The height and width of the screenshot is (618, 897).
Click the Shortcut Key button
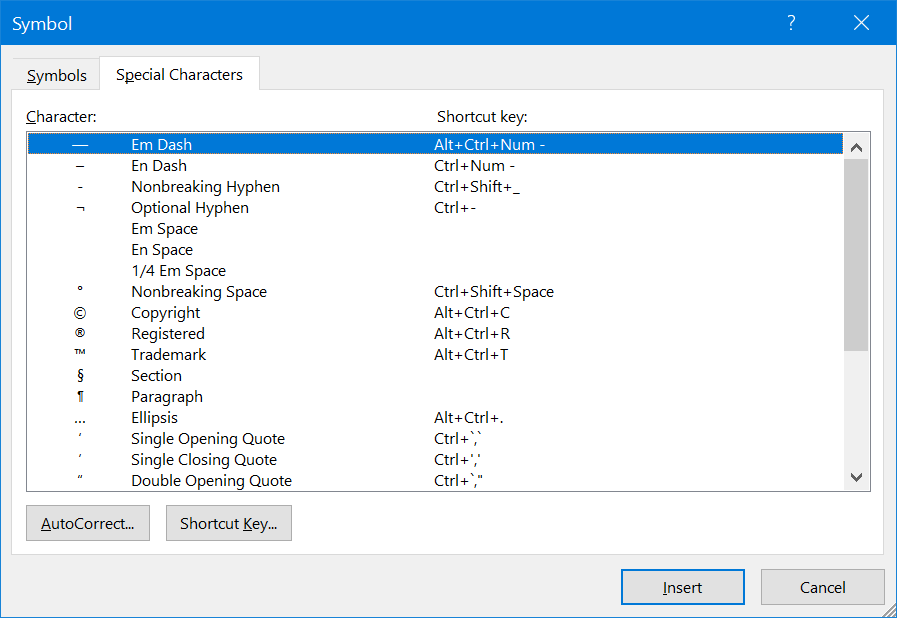point(228,524)
